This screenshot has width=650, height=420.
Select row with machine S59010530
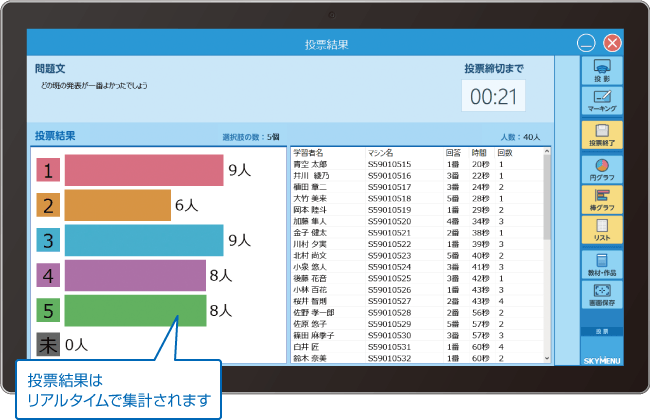pyautogui.click(x=417, y=335)
